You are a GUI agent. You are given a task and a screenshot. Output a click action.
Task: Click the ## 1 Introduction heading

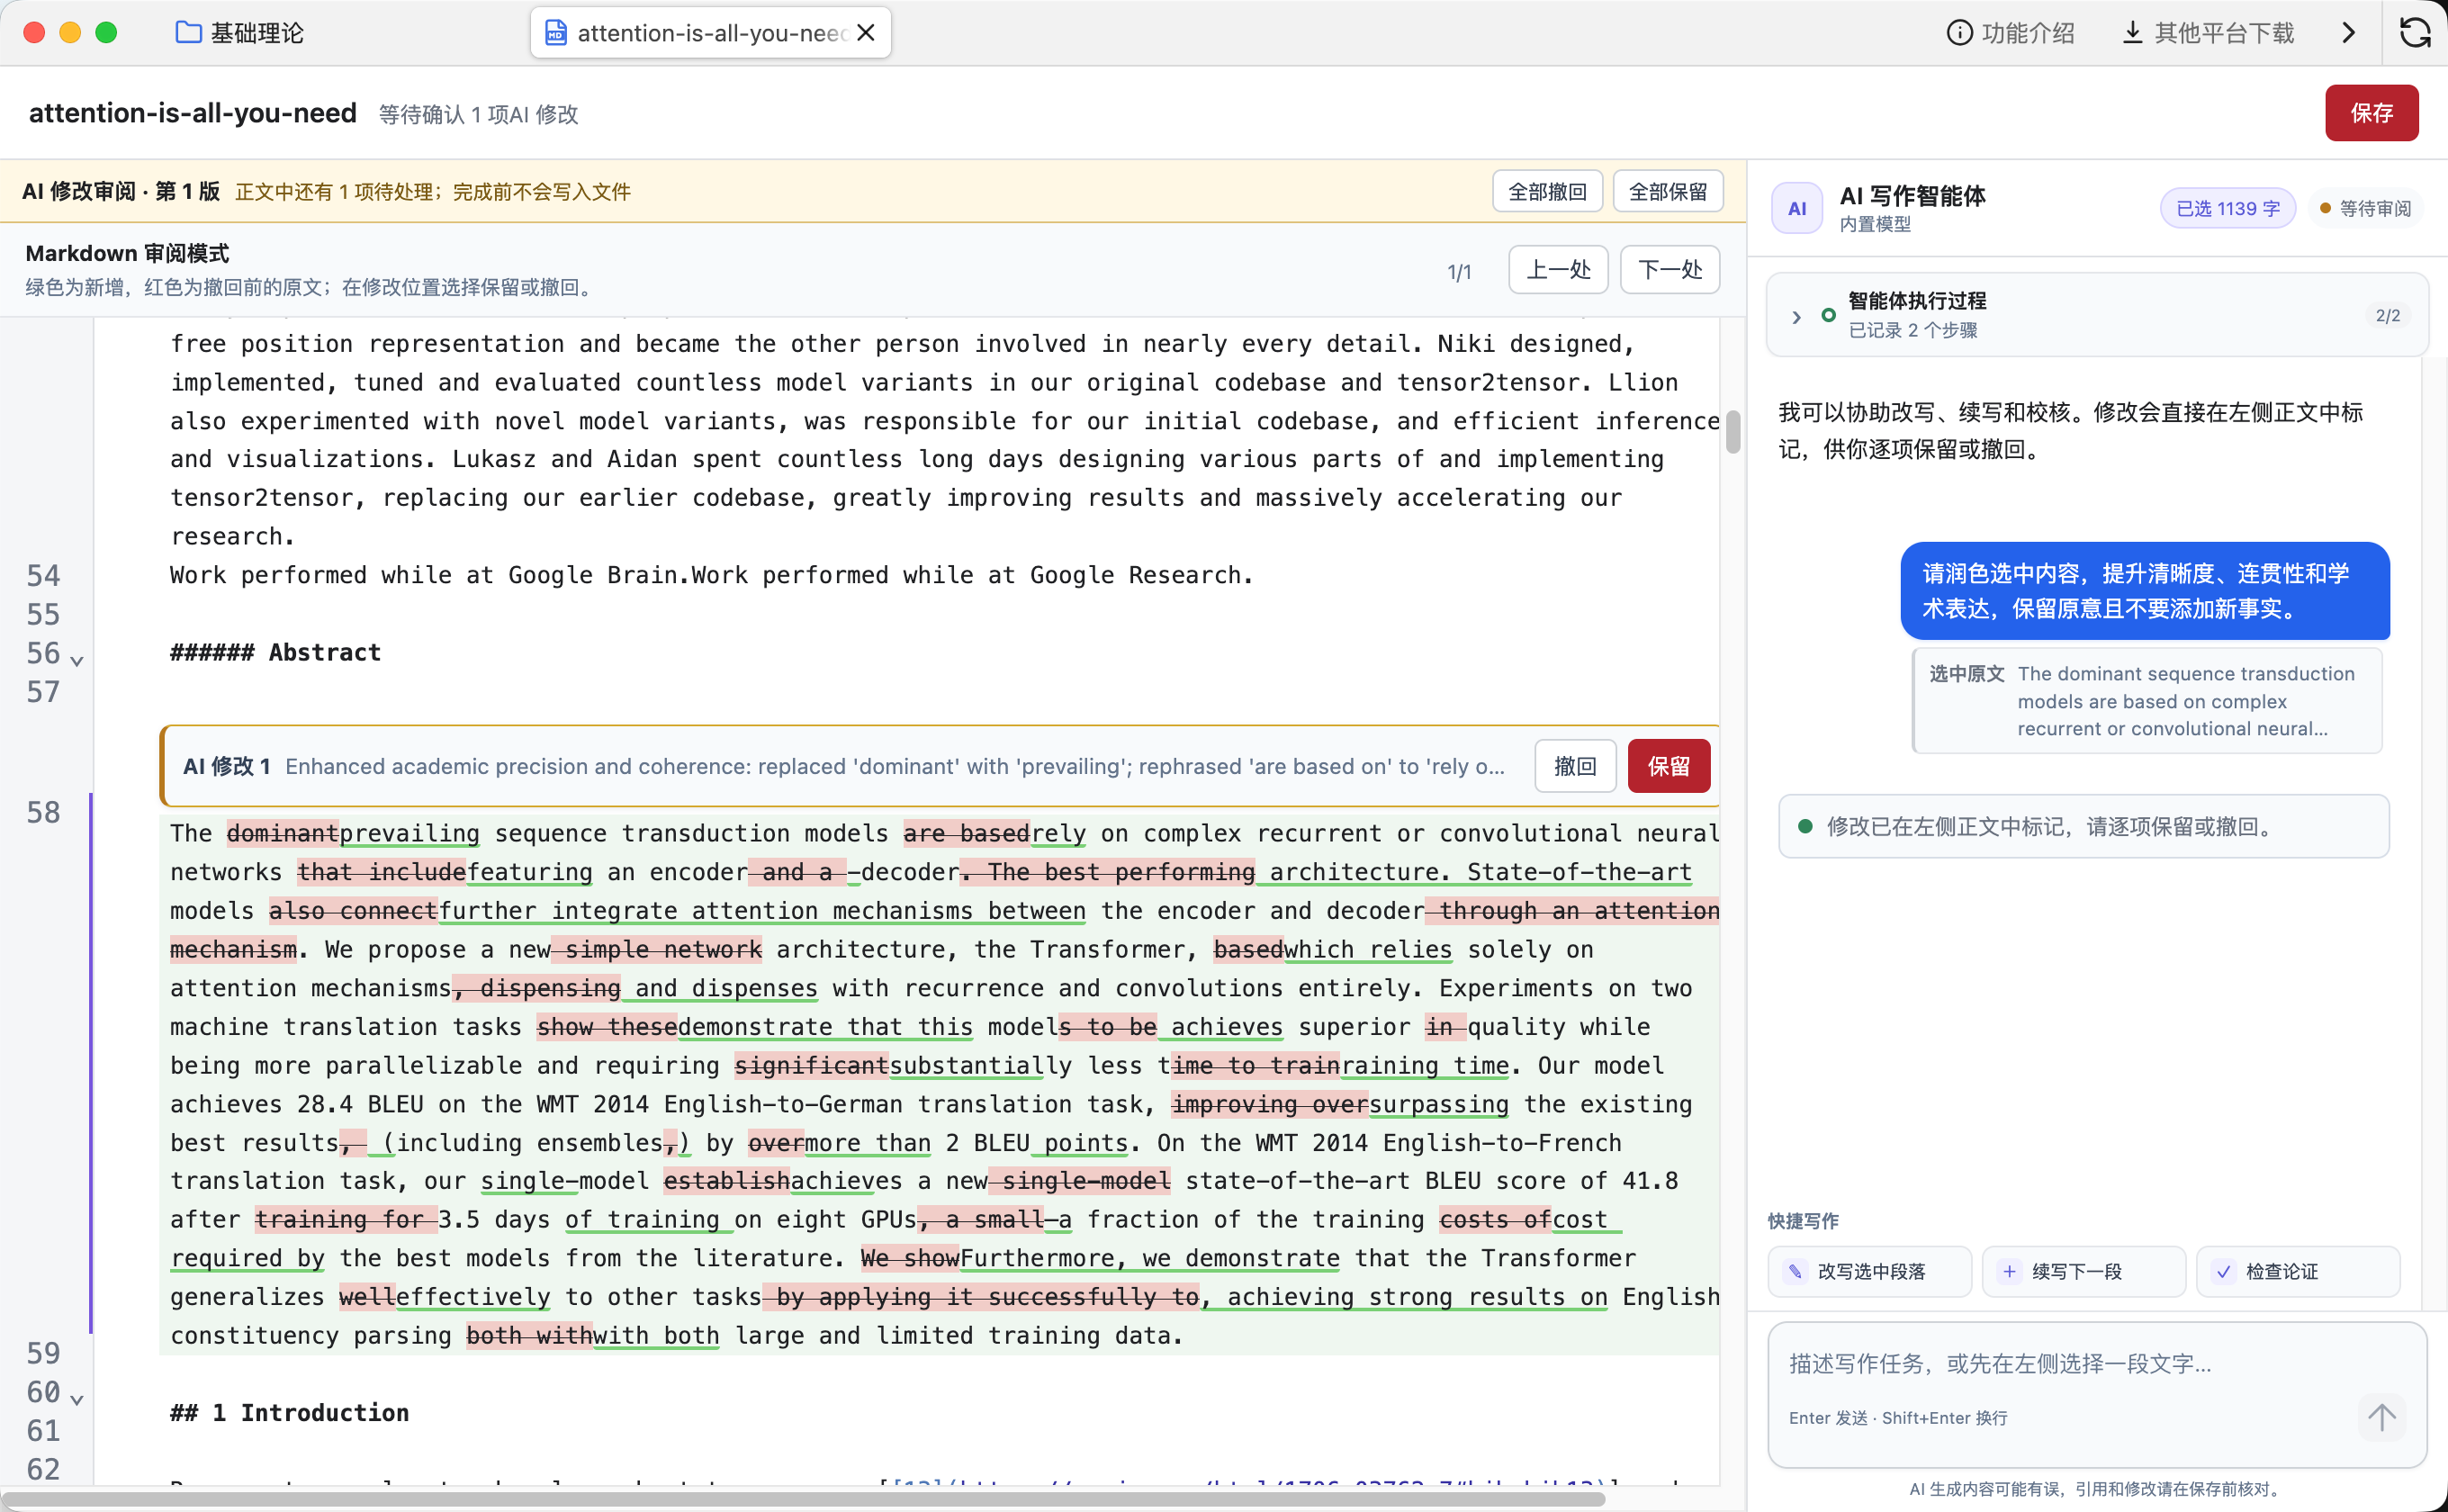tap(290, 1412)
